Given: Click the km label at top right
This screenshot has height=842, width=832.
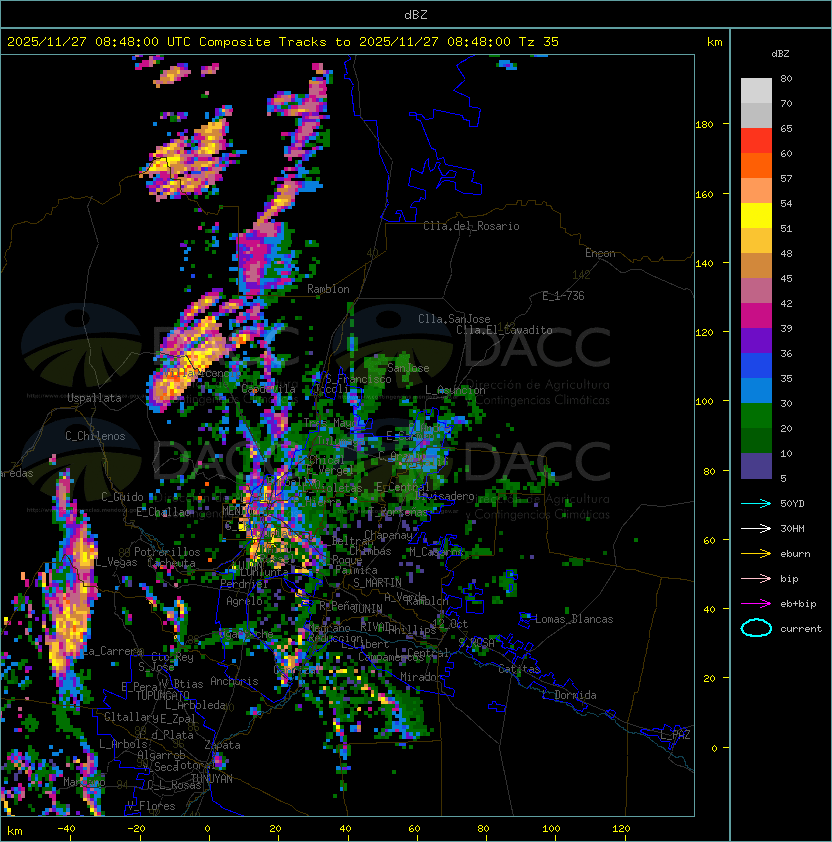Looking at the screenshot, I should tap(714, 42).
